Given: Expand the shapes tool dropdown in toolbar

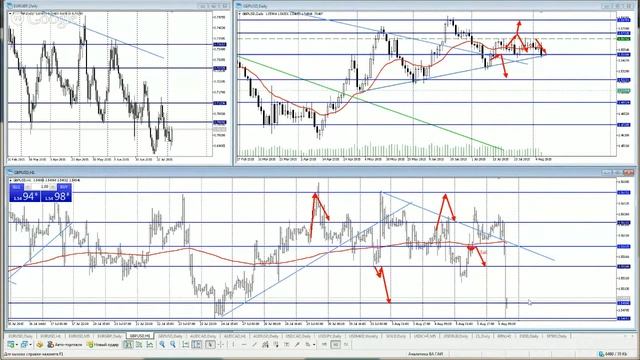Looking at the screenshot, I should pyautogui.click(x=314, y=345).
